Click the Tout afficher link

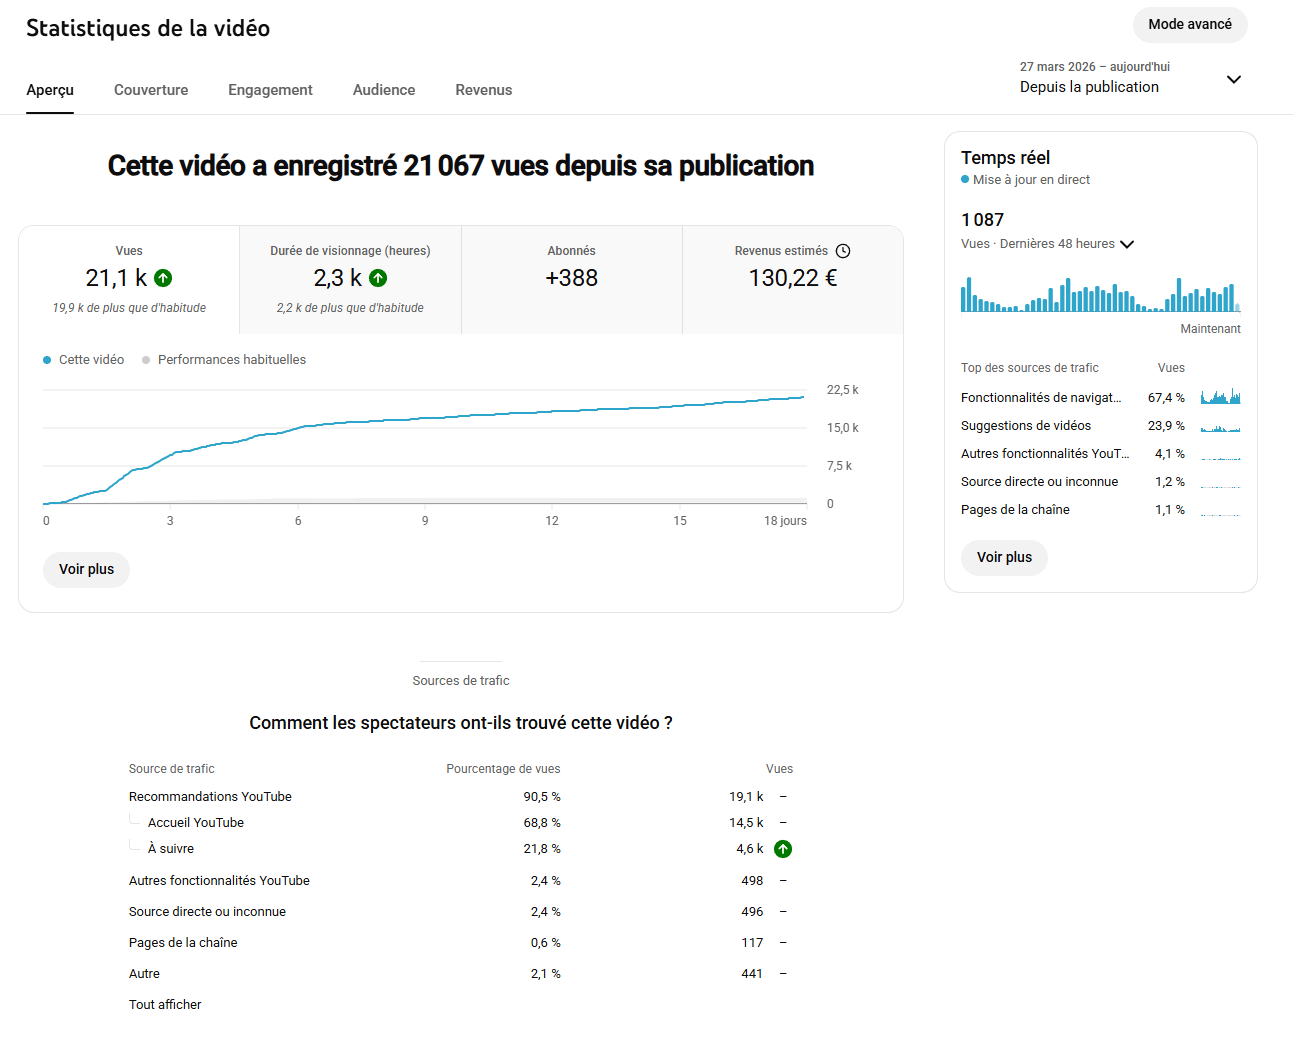165,1005
